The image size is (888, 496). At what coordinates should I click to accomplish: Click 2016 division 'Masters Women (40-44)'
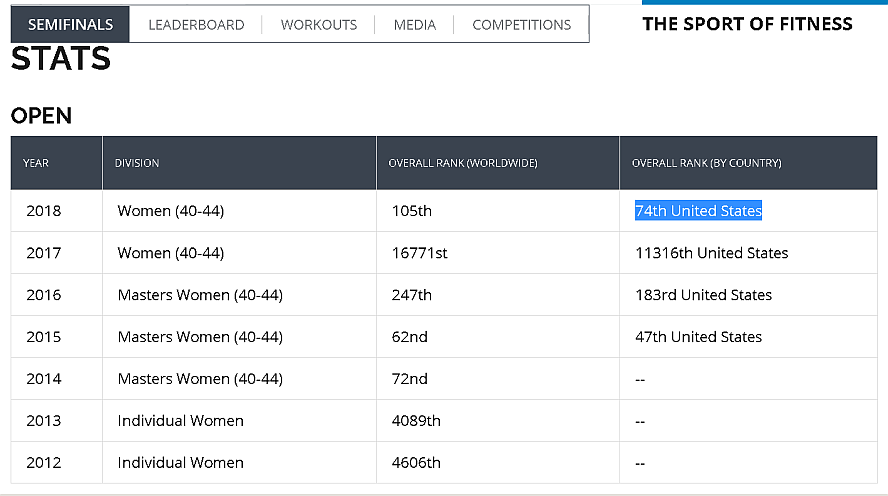click(200, 294)
